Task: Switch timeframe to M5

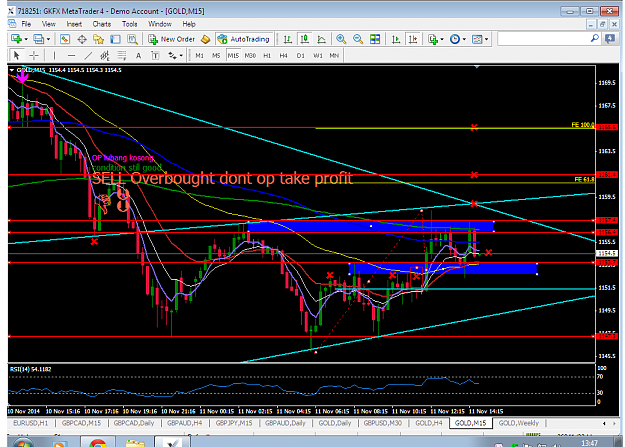Action: (x=216, y=55)
